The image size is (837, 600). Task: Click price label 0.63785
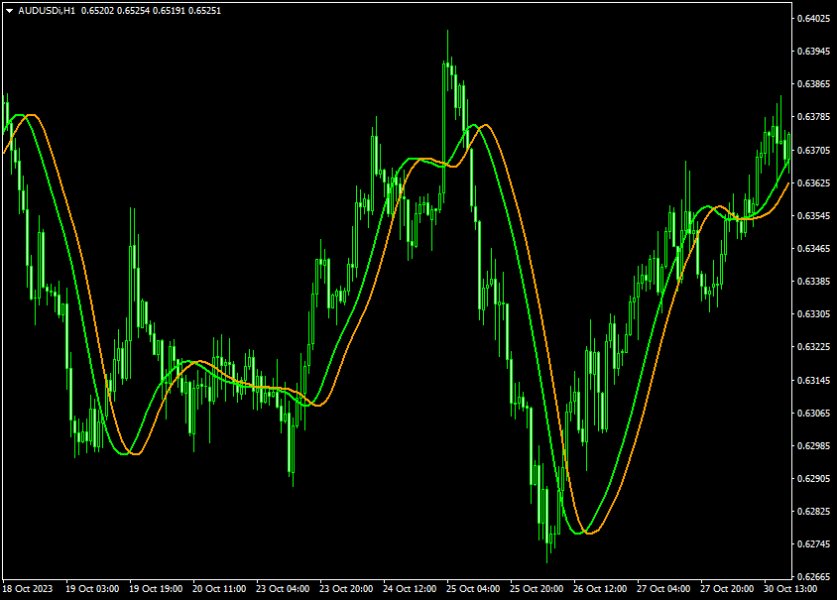[x=814, y=116]
